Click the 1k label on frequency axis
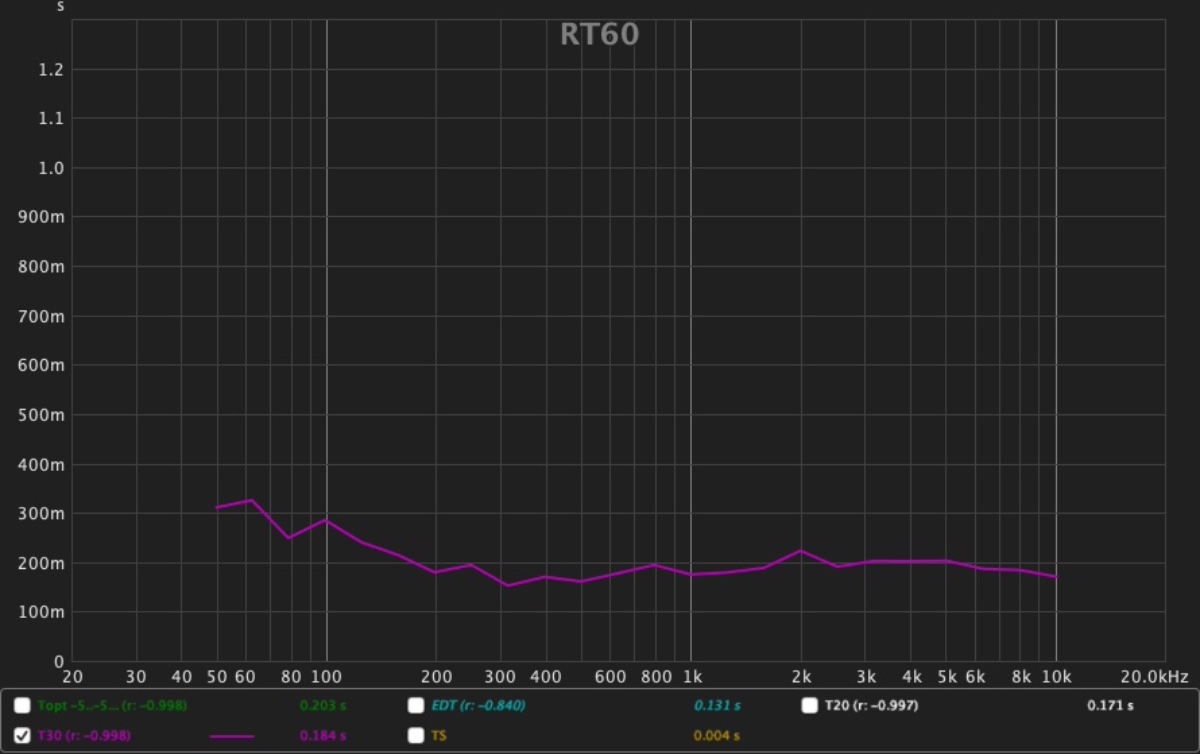The height and width of the screenshot is (754, 1200). [x=691, y=678]
